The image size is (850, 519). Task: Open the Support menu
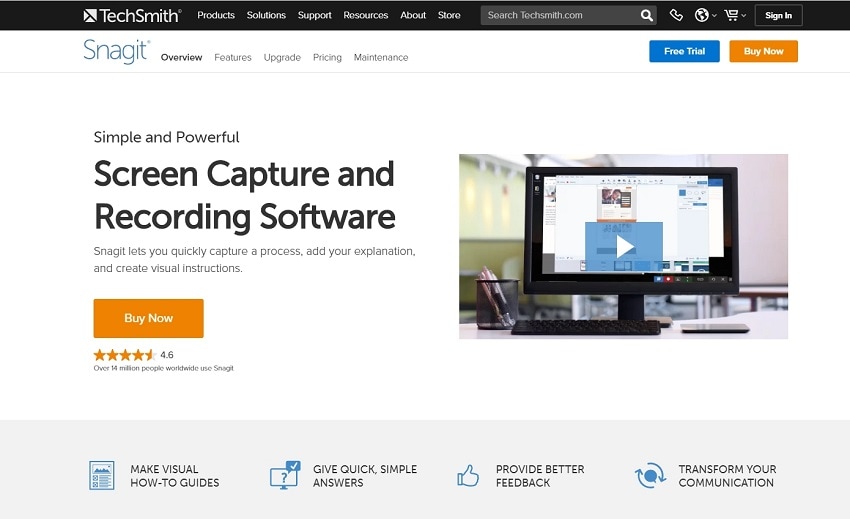pos(314,15)
